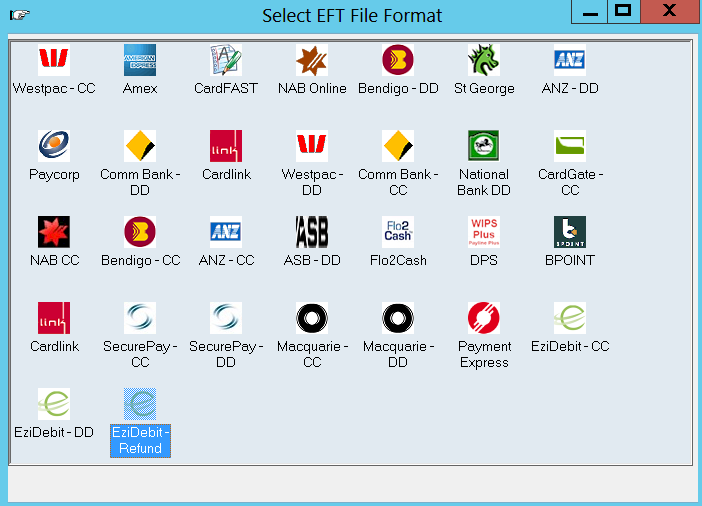702x506 pixels.
Task: Click the National Bank DD icon
Action: (x=484, y=146)
